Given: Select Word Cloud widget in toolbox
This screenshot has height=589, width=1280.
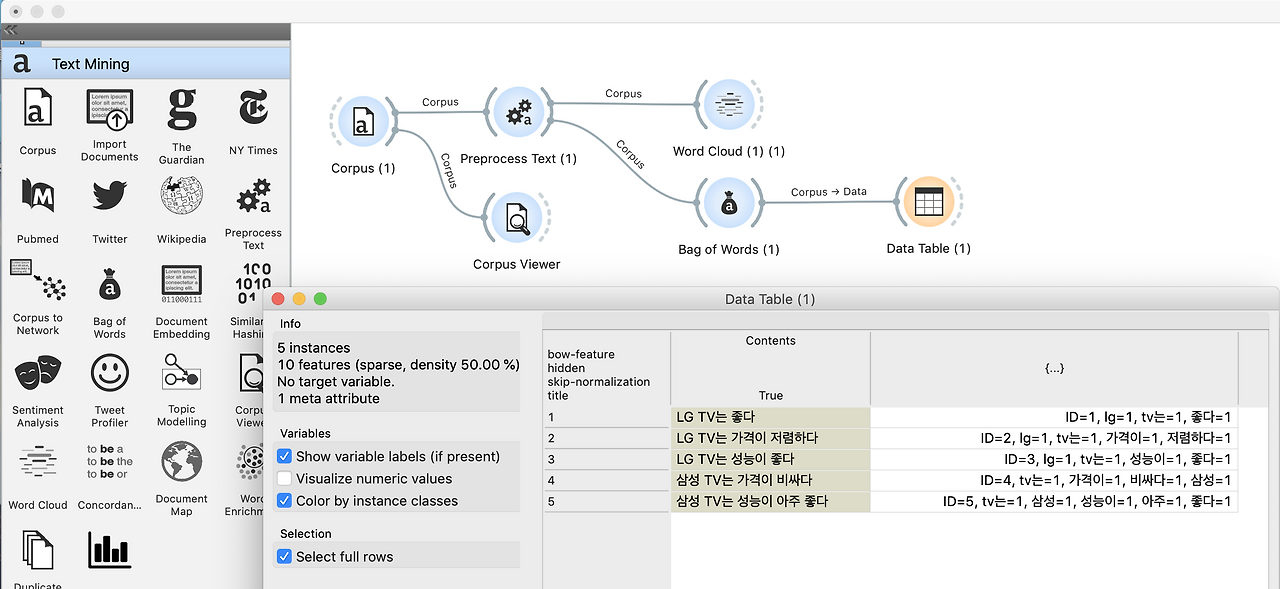Looking at the screenshot, I should pyautogui.click(x=38, y=476).
